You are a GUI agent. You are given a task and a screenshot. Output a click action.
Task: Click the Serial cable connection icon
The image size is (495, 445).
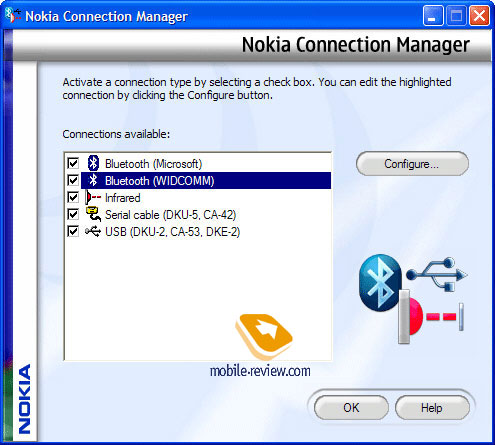[93, 214]
